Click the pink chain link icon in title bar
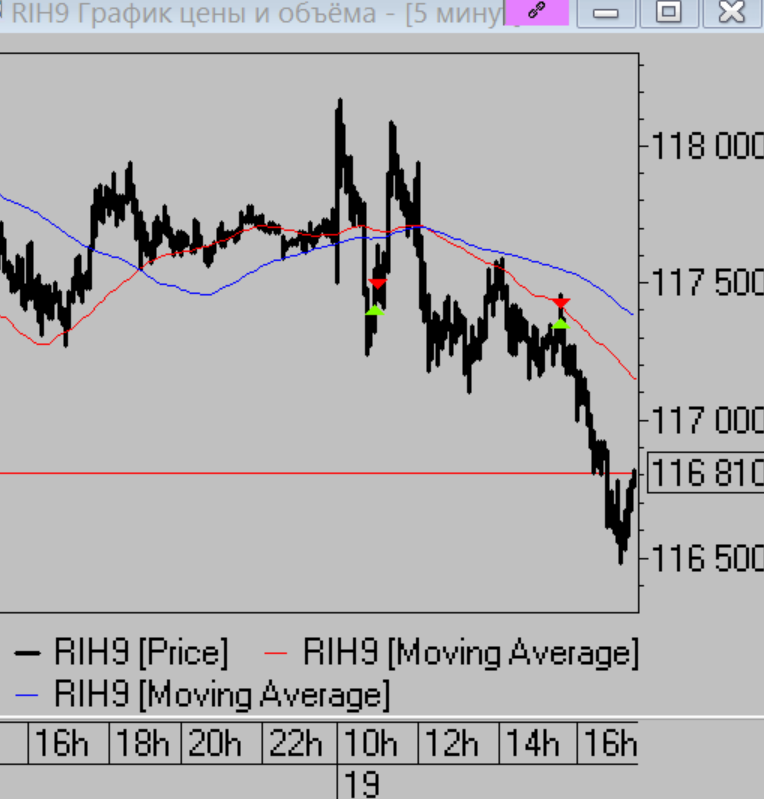Image resolution: width=764 pixels, height=799 pixels. [535, 12]
